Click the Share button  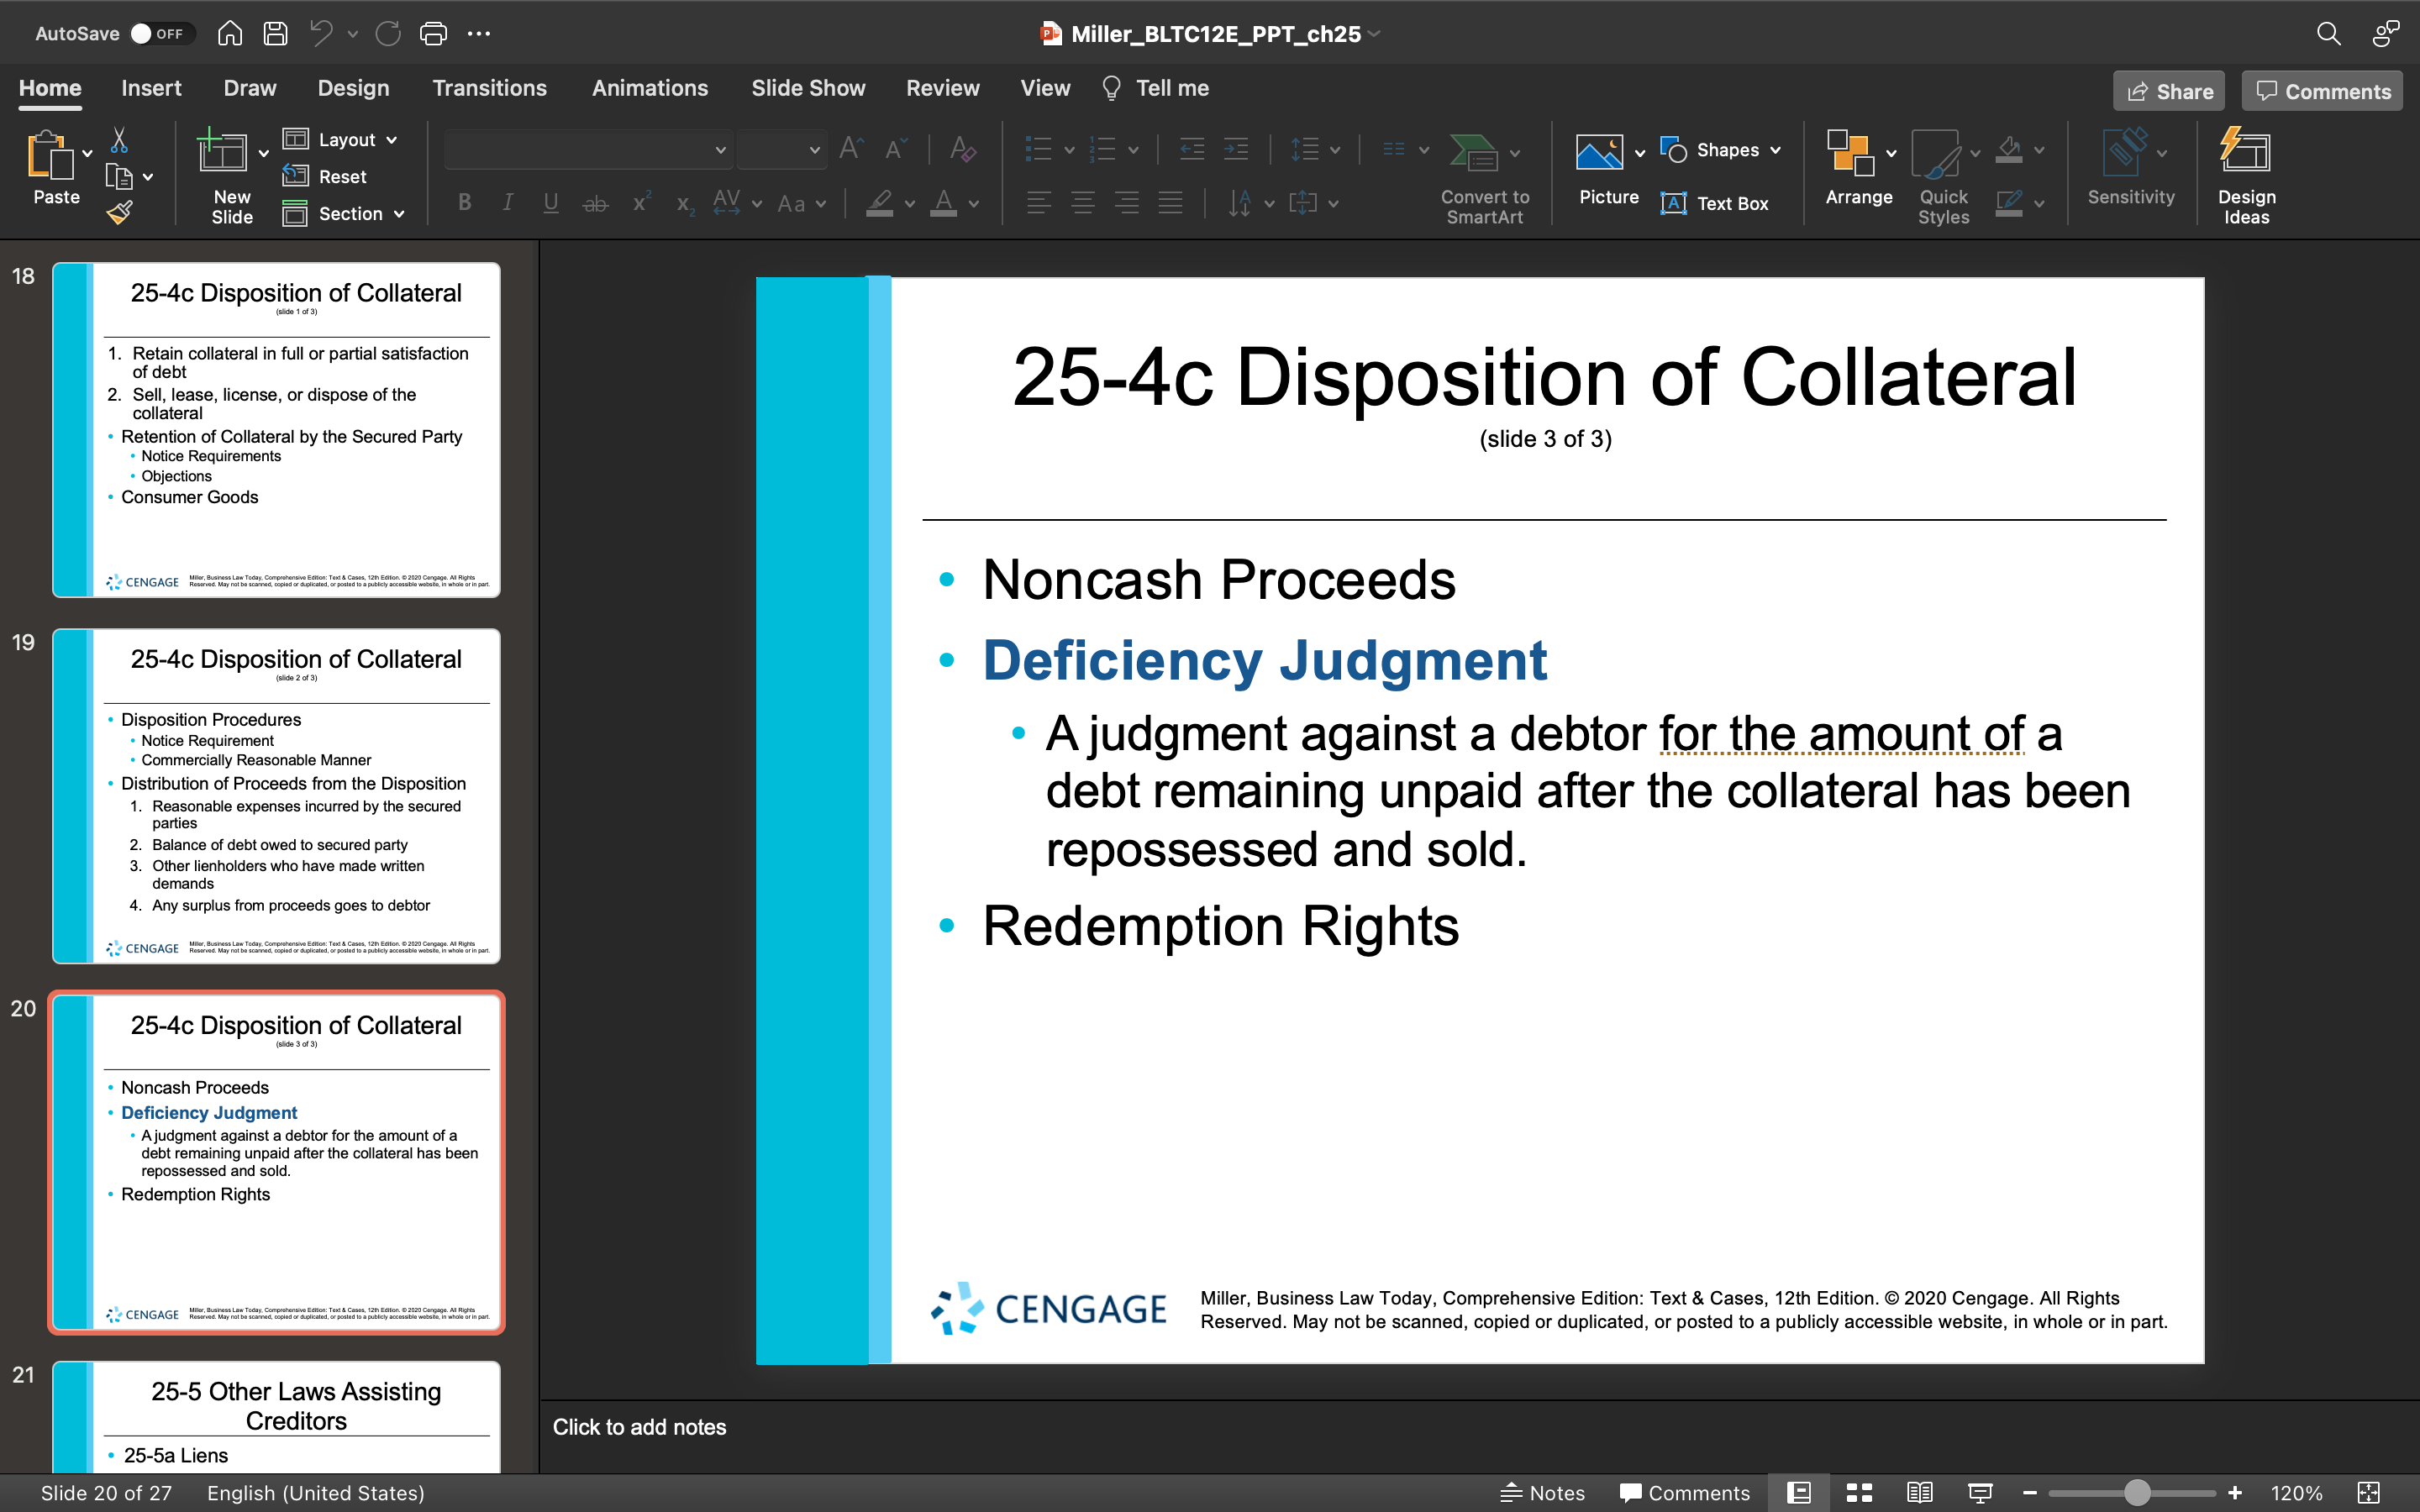click(x=2169, y=91)
